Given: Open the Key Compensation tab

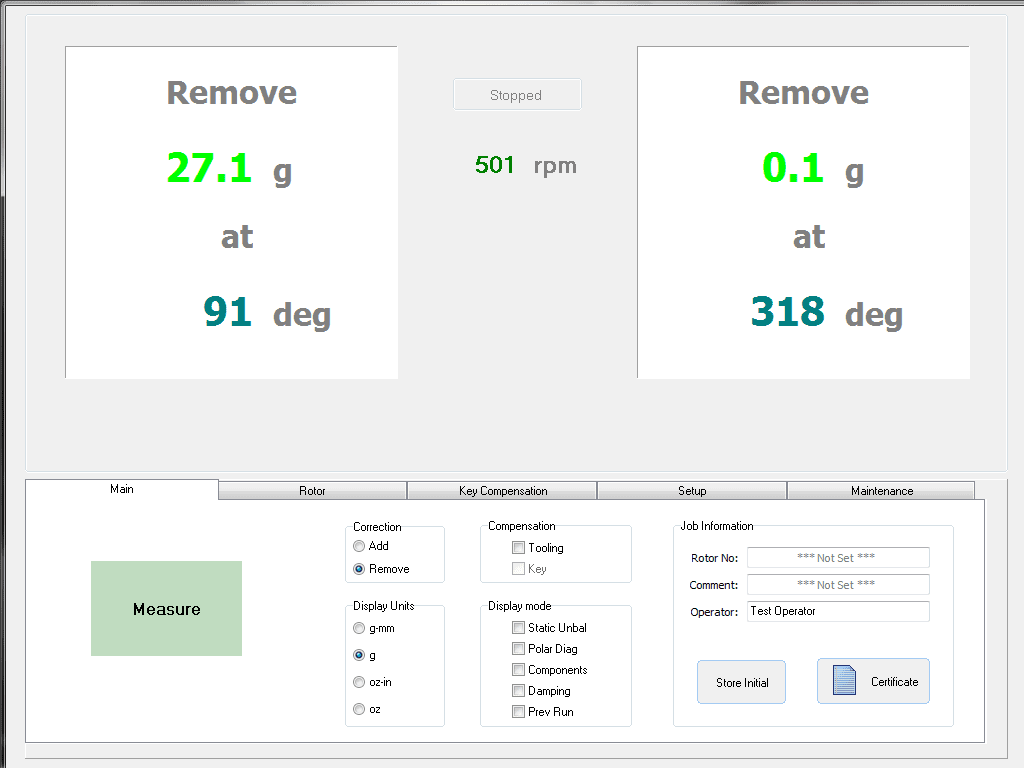Looking at the screenshot, I should 503,491.
